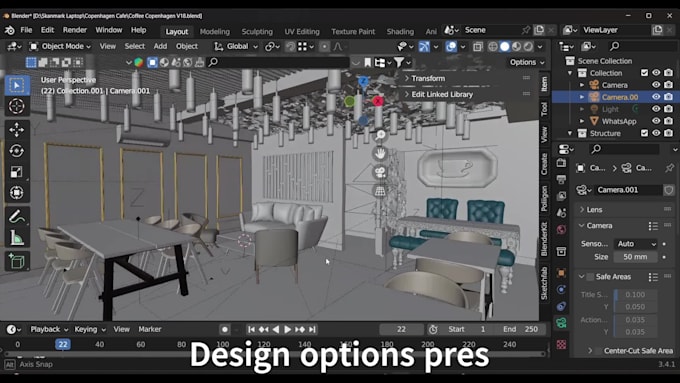Switch perspective/orthographic with the grid gizmo
The width and height of the screenshot is (680, 383).
(x=380, y=191)
